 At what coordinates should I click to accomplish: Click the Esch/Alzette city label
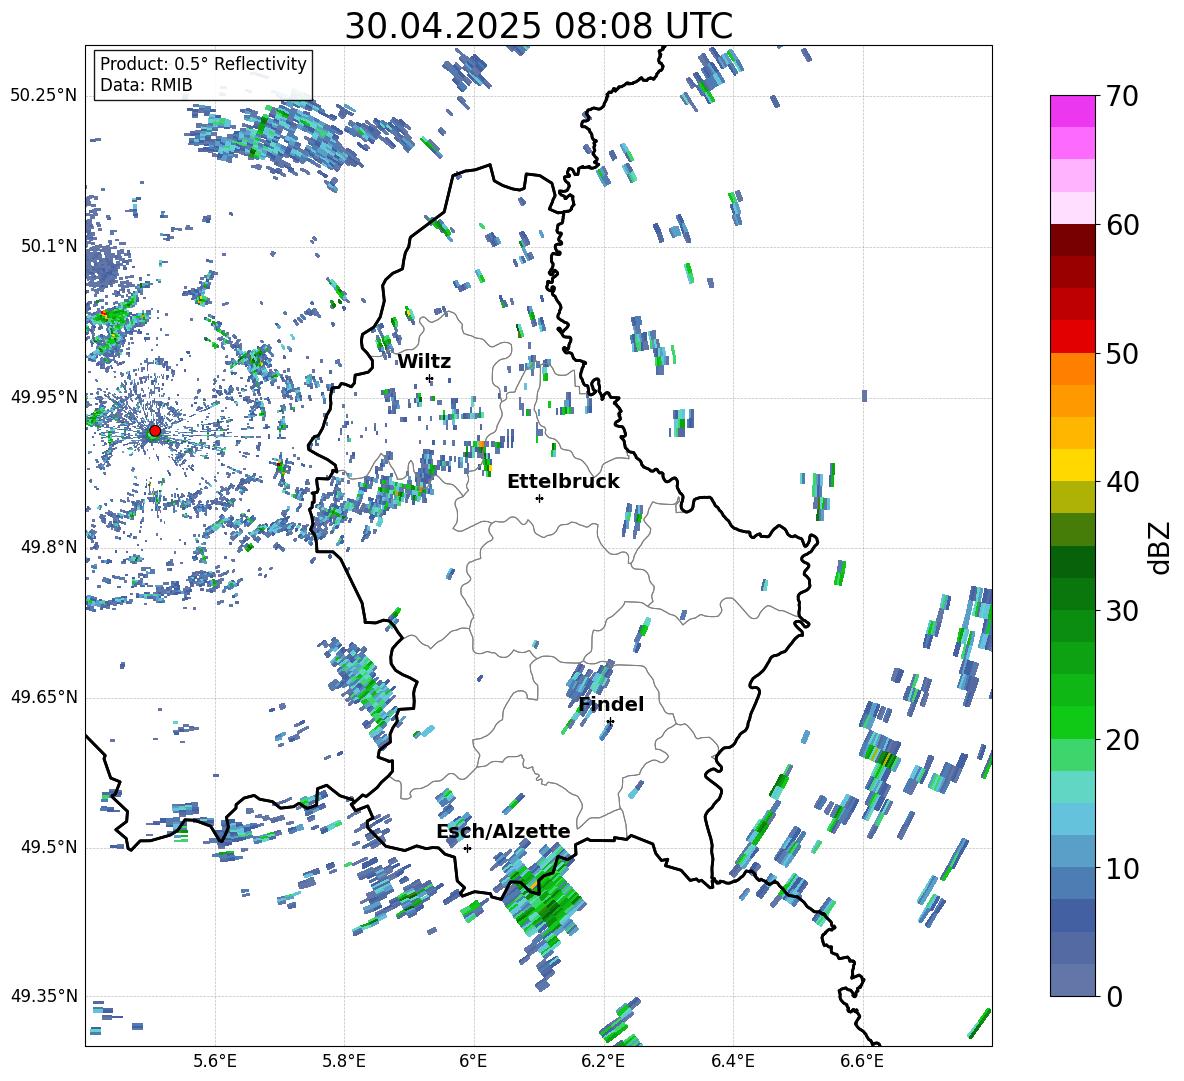[503, 831]
